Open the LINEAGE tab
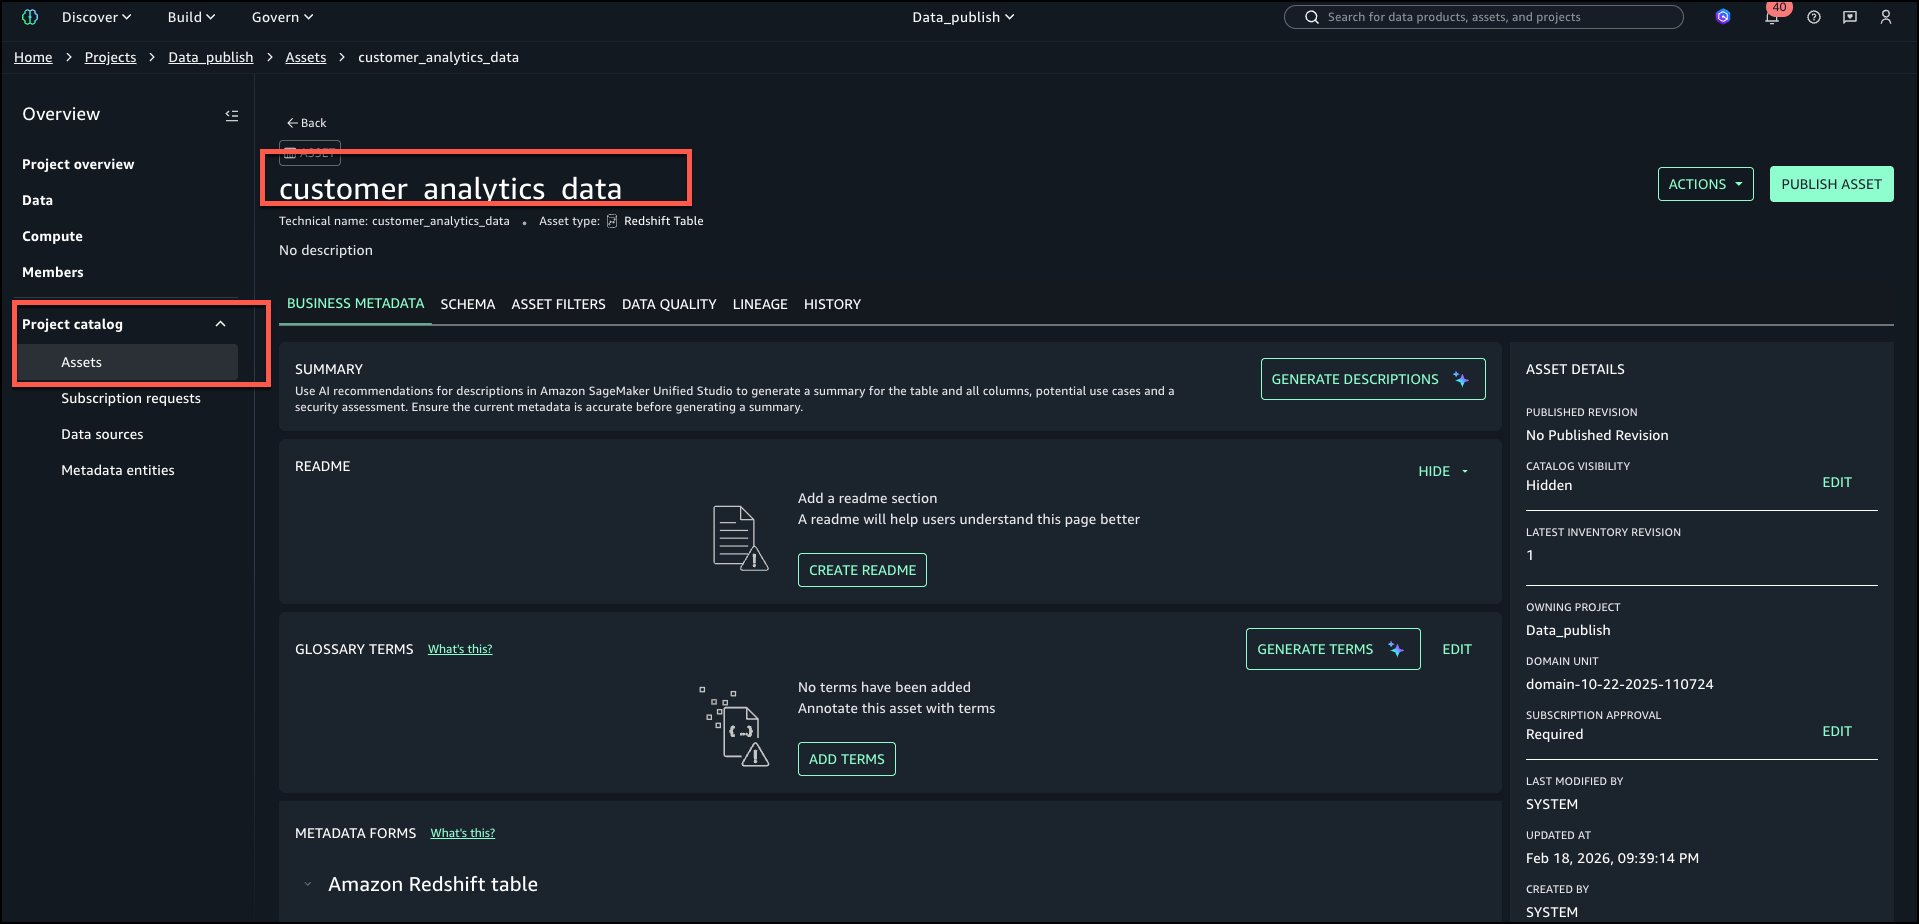The image size is (1919, 924). pos(759,304)
